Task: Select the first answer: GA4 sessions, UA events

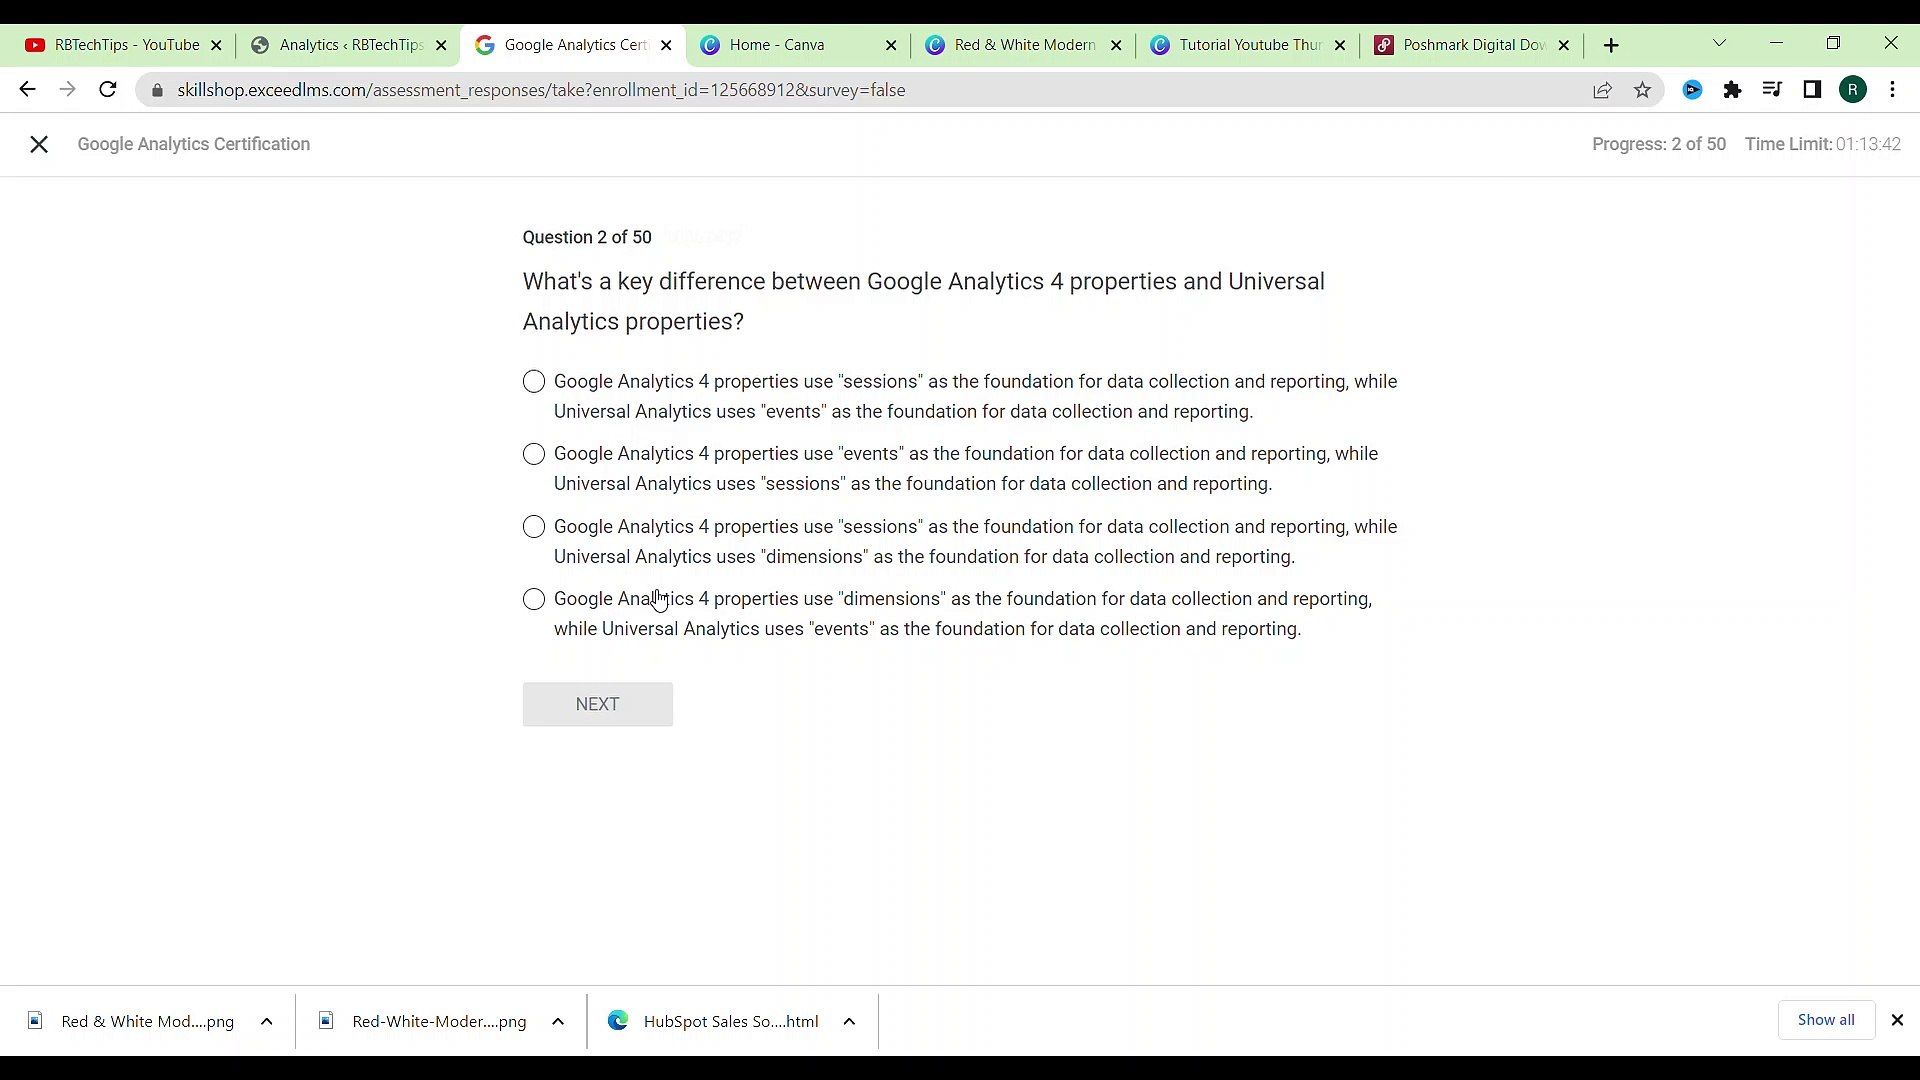Action: coord(534,382)
